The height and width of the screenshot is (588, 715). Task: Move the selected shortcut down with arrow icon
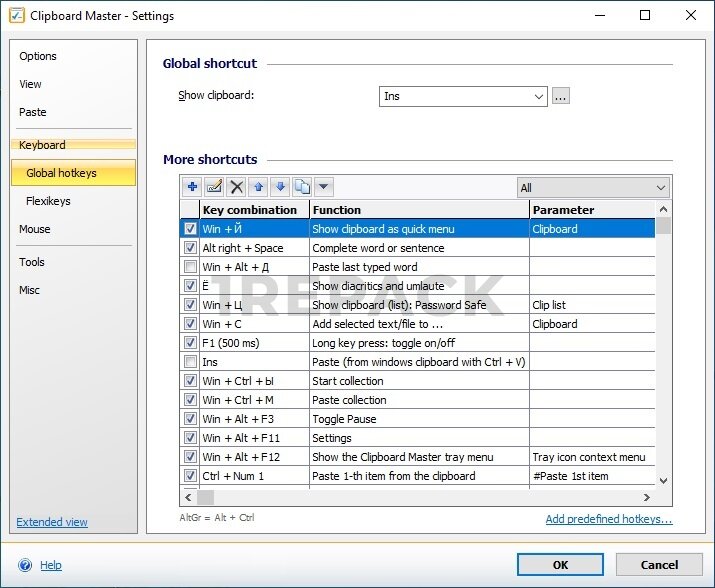coord(280,187)
